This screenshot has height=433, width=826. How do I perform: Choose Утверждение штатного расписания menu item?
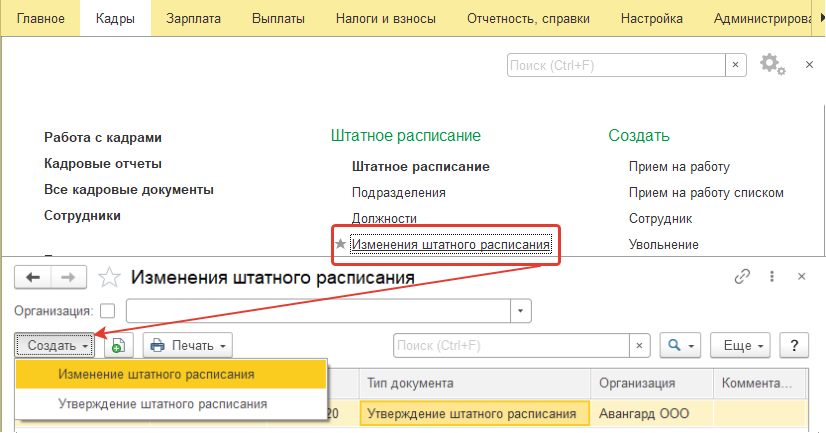point(171,404)
